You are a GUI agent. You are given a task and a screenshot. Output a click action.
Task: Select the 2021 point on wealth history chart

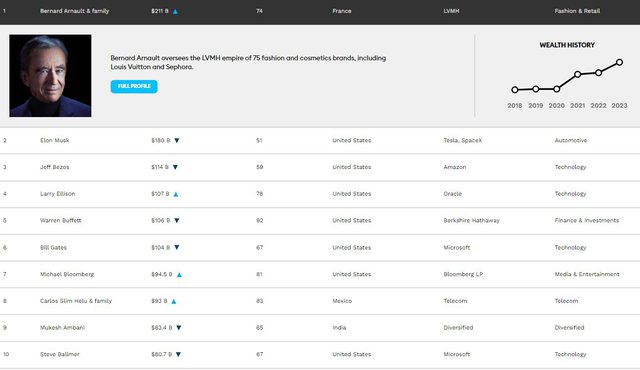coord(578,74)
